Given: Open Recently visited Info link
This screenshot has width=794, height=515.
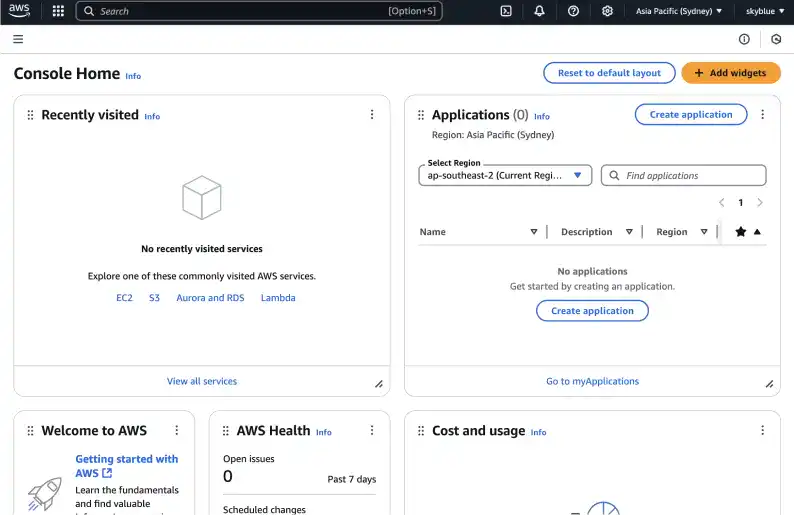Looking at the screenshot, I should click(152, 116).
